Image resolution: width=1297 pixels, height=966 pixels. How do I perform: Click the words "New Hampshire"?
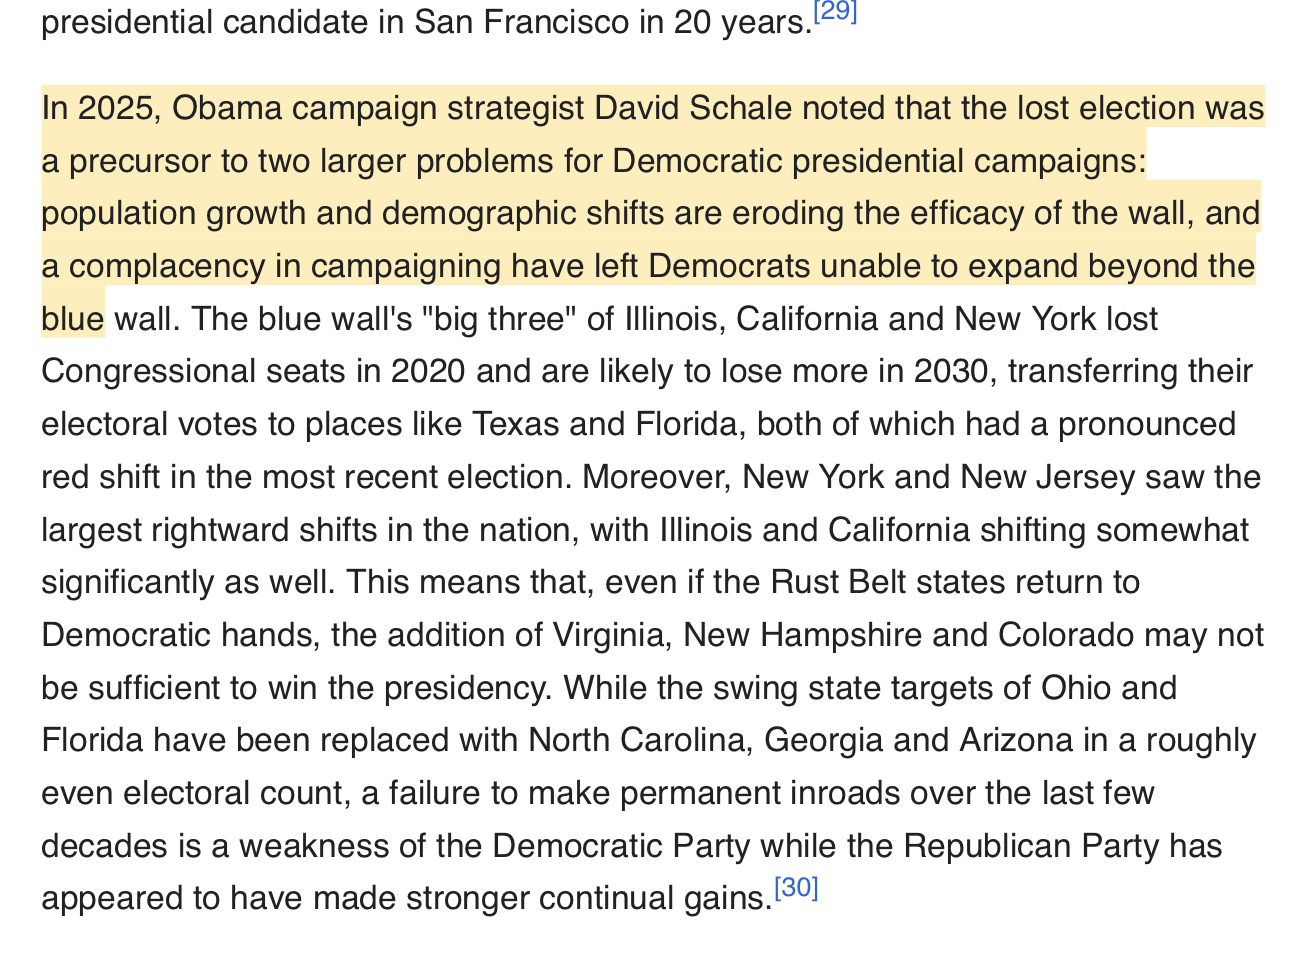pyautogui.click(x=817, y=635)
